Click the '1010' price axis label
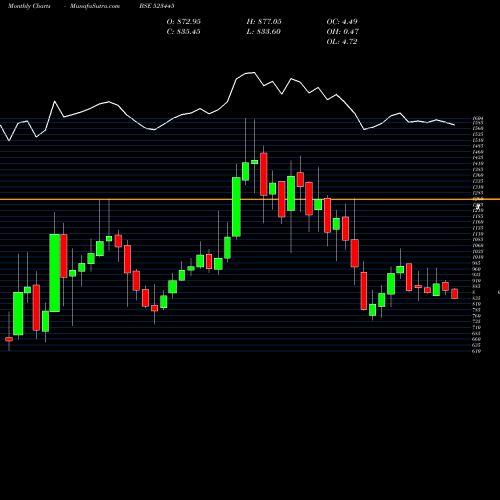 coord(478,257)
